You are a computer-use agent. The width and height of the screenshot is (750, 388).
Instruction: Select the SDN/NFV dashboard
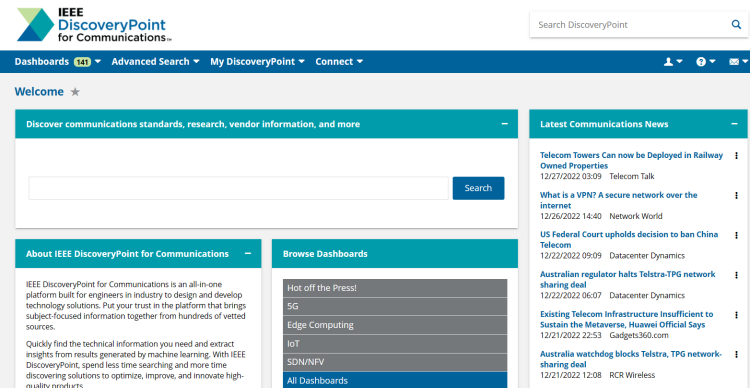point(395,362)
